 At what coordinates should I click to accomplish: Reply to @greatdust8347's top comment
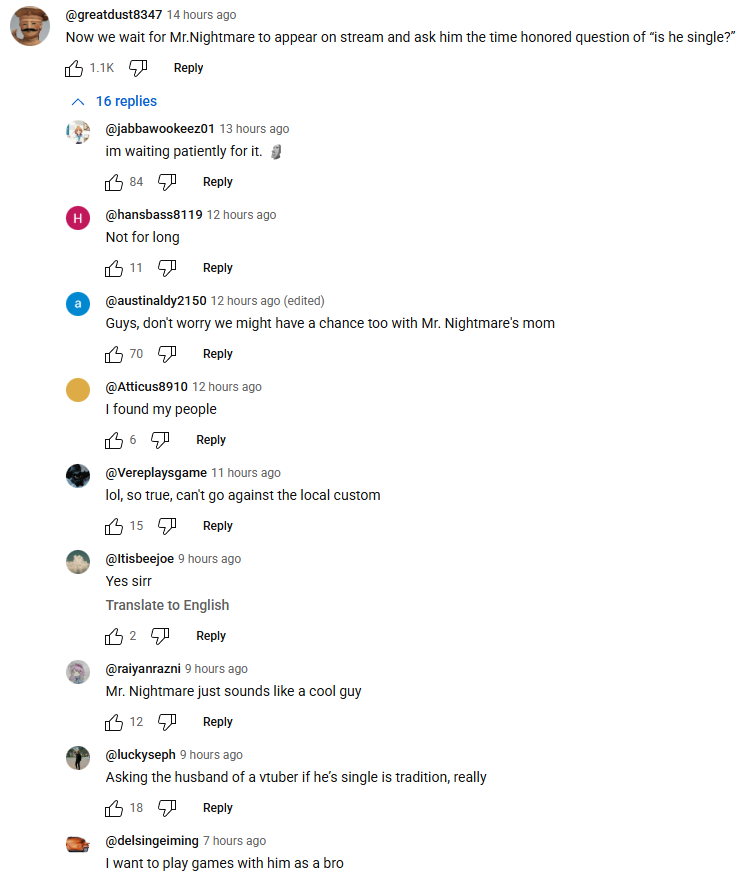pos(188,68)
